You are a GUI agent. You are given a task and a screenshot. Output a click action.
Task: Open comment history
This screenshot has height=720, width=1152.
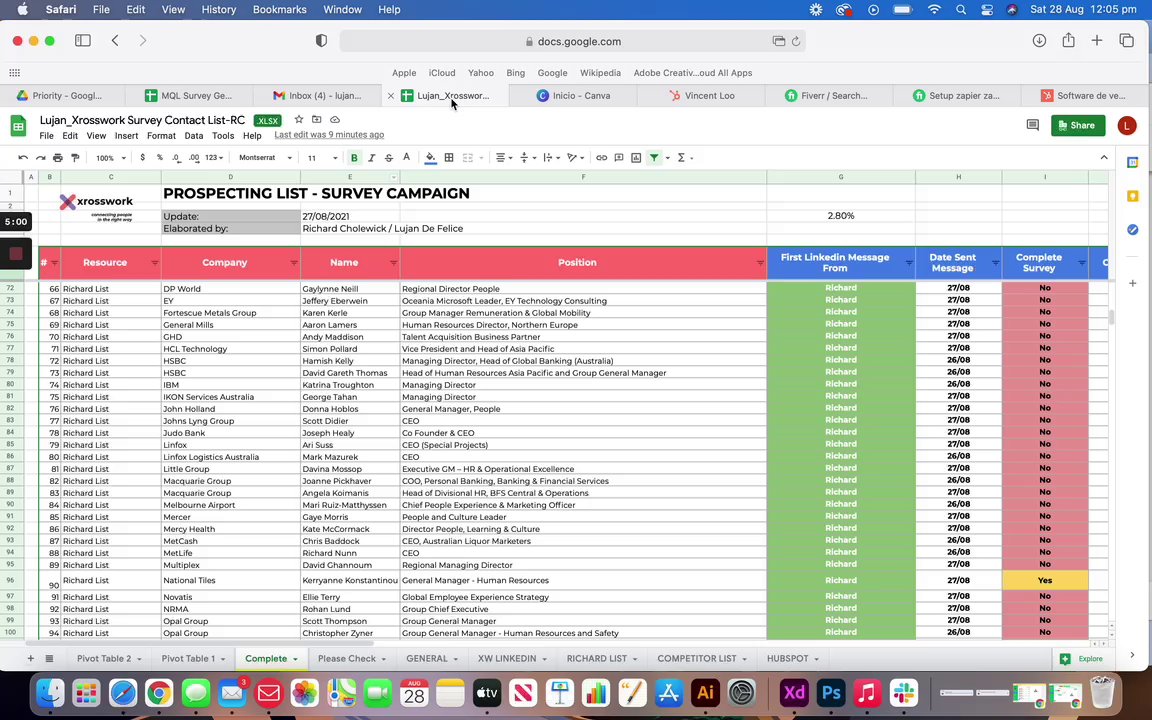click(1032, 126)
